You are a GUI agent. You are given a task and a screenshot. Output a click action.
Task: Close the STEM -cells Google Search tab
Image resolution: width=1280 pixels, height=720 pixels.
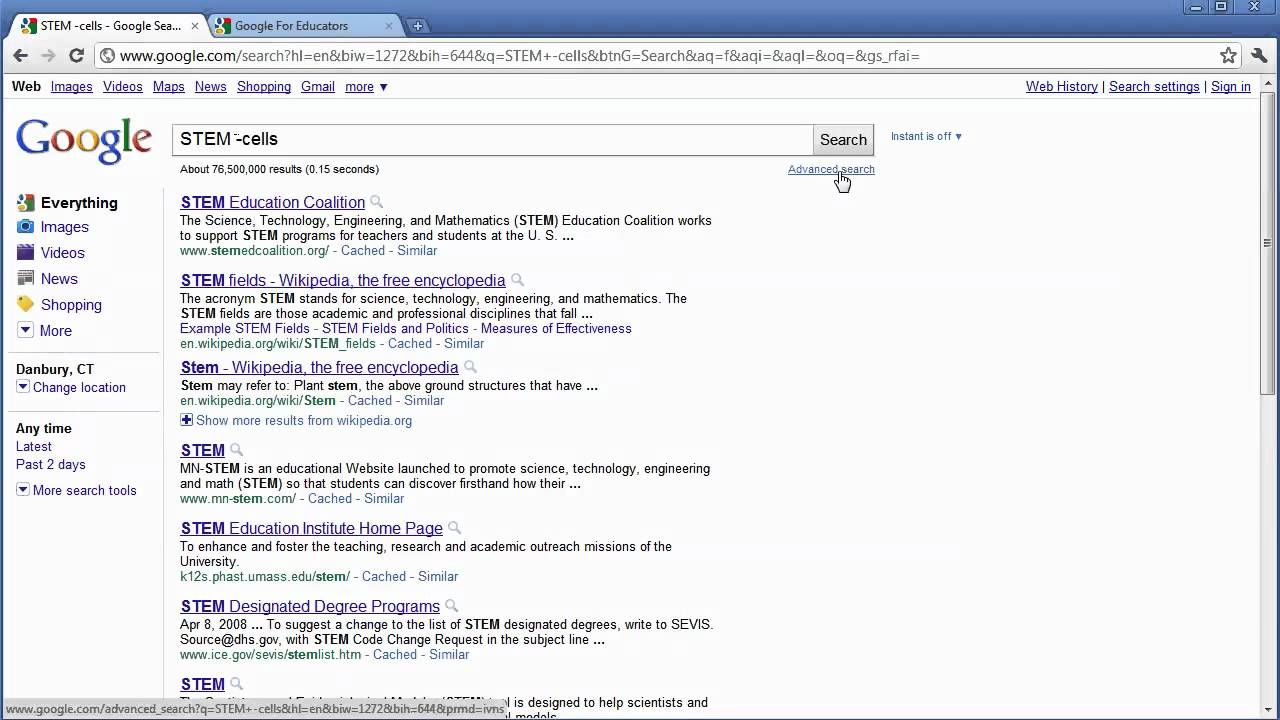(x=195, y=26)
